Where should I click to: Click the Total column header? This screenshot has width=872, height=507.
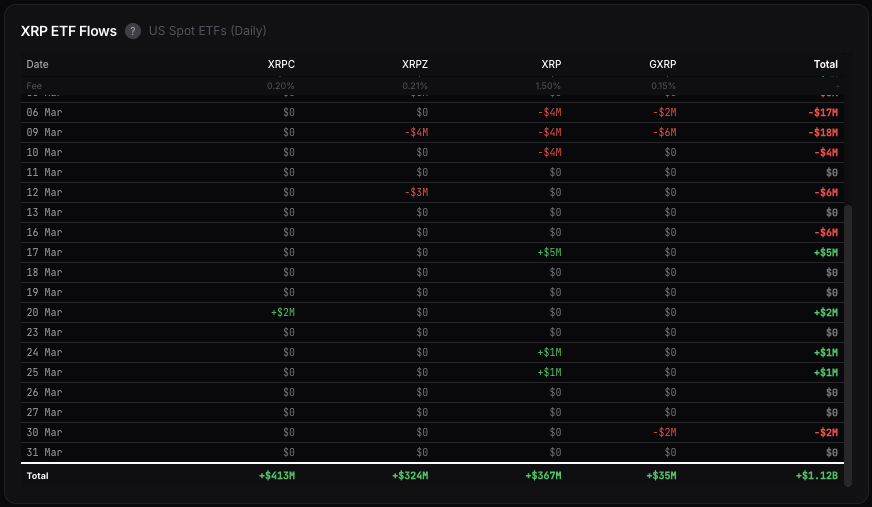click(x=825, y=64)
